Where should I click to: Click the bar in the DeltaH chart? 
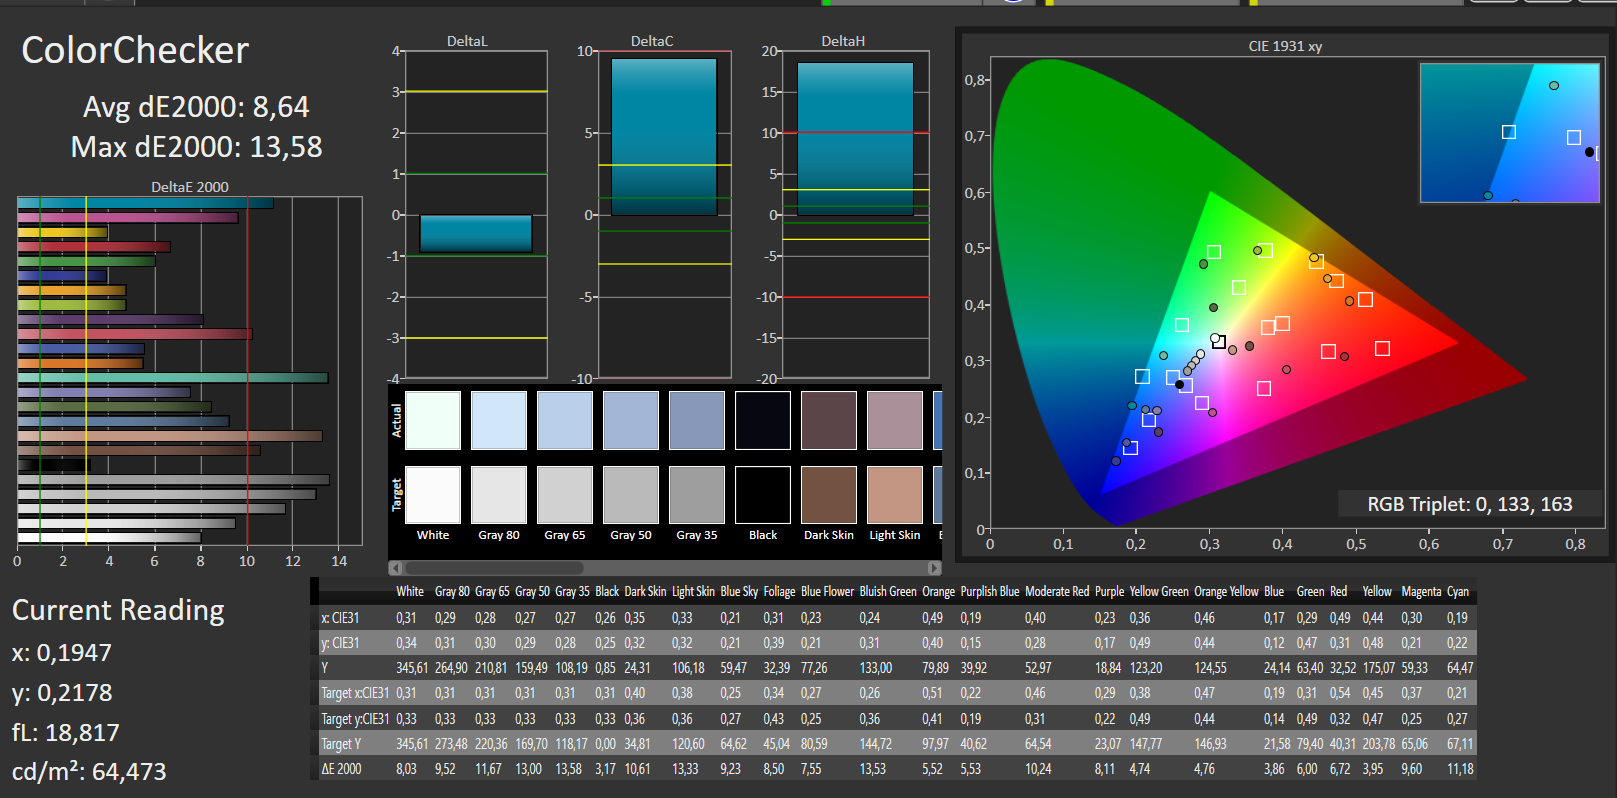click(855, 139)
